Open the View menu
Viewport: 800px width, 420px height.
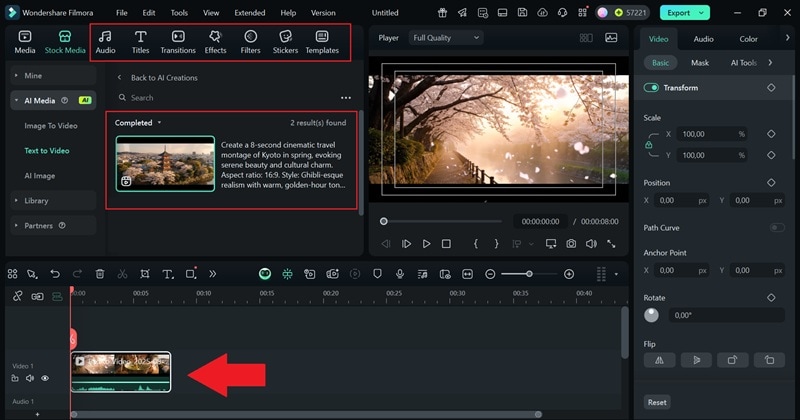pos(211,13)
